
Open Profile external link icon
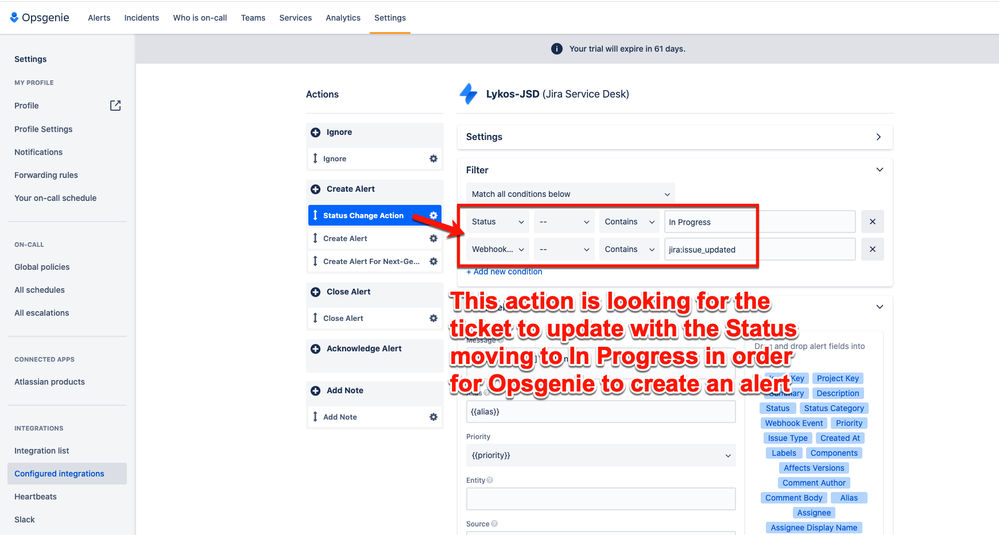pyautogui.click(x=115, y=106)
